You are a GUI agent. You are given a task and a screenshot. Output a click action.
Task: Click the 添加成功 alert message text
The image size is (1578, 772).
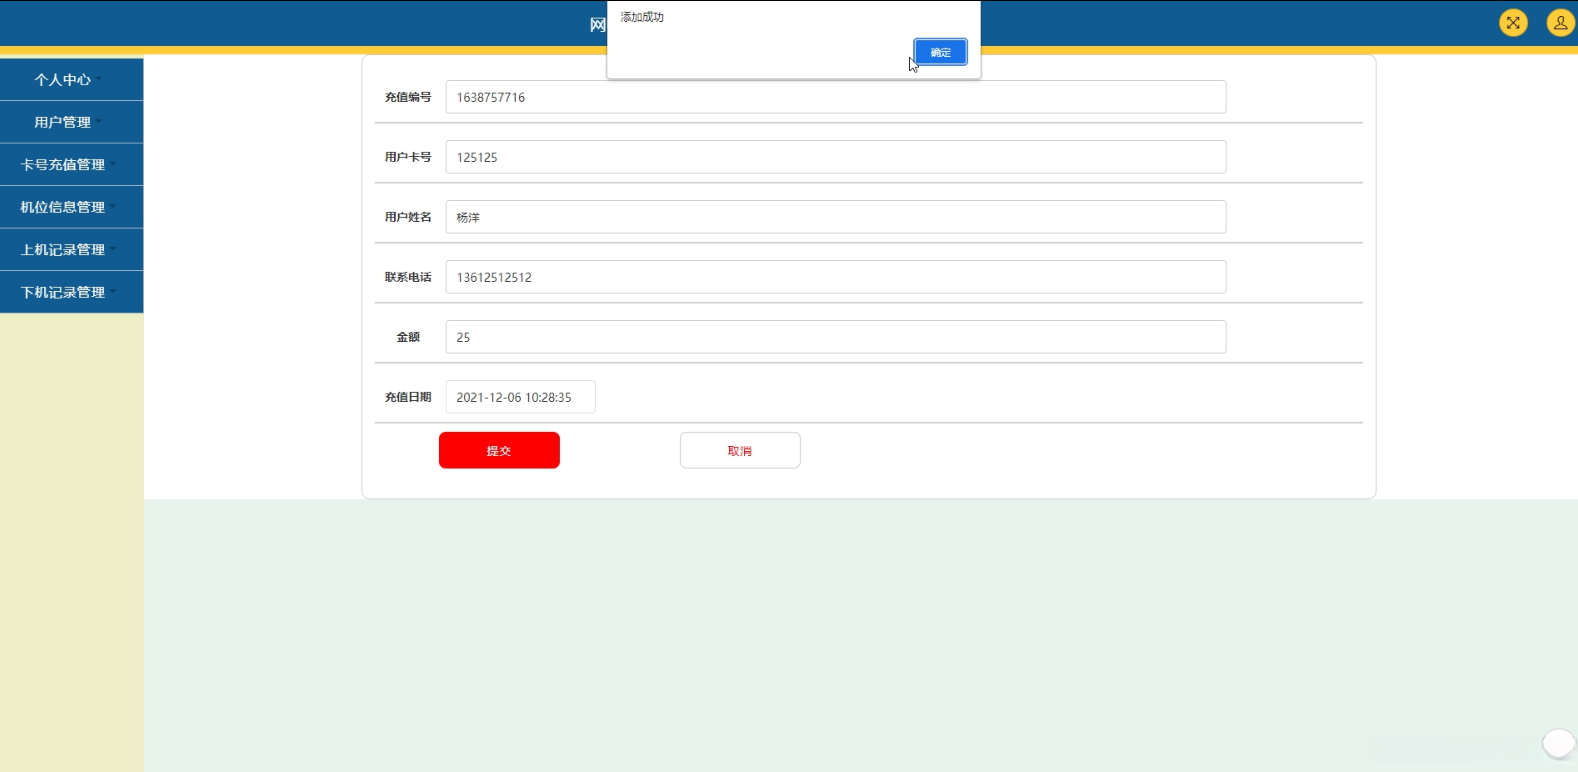[642, 17]
